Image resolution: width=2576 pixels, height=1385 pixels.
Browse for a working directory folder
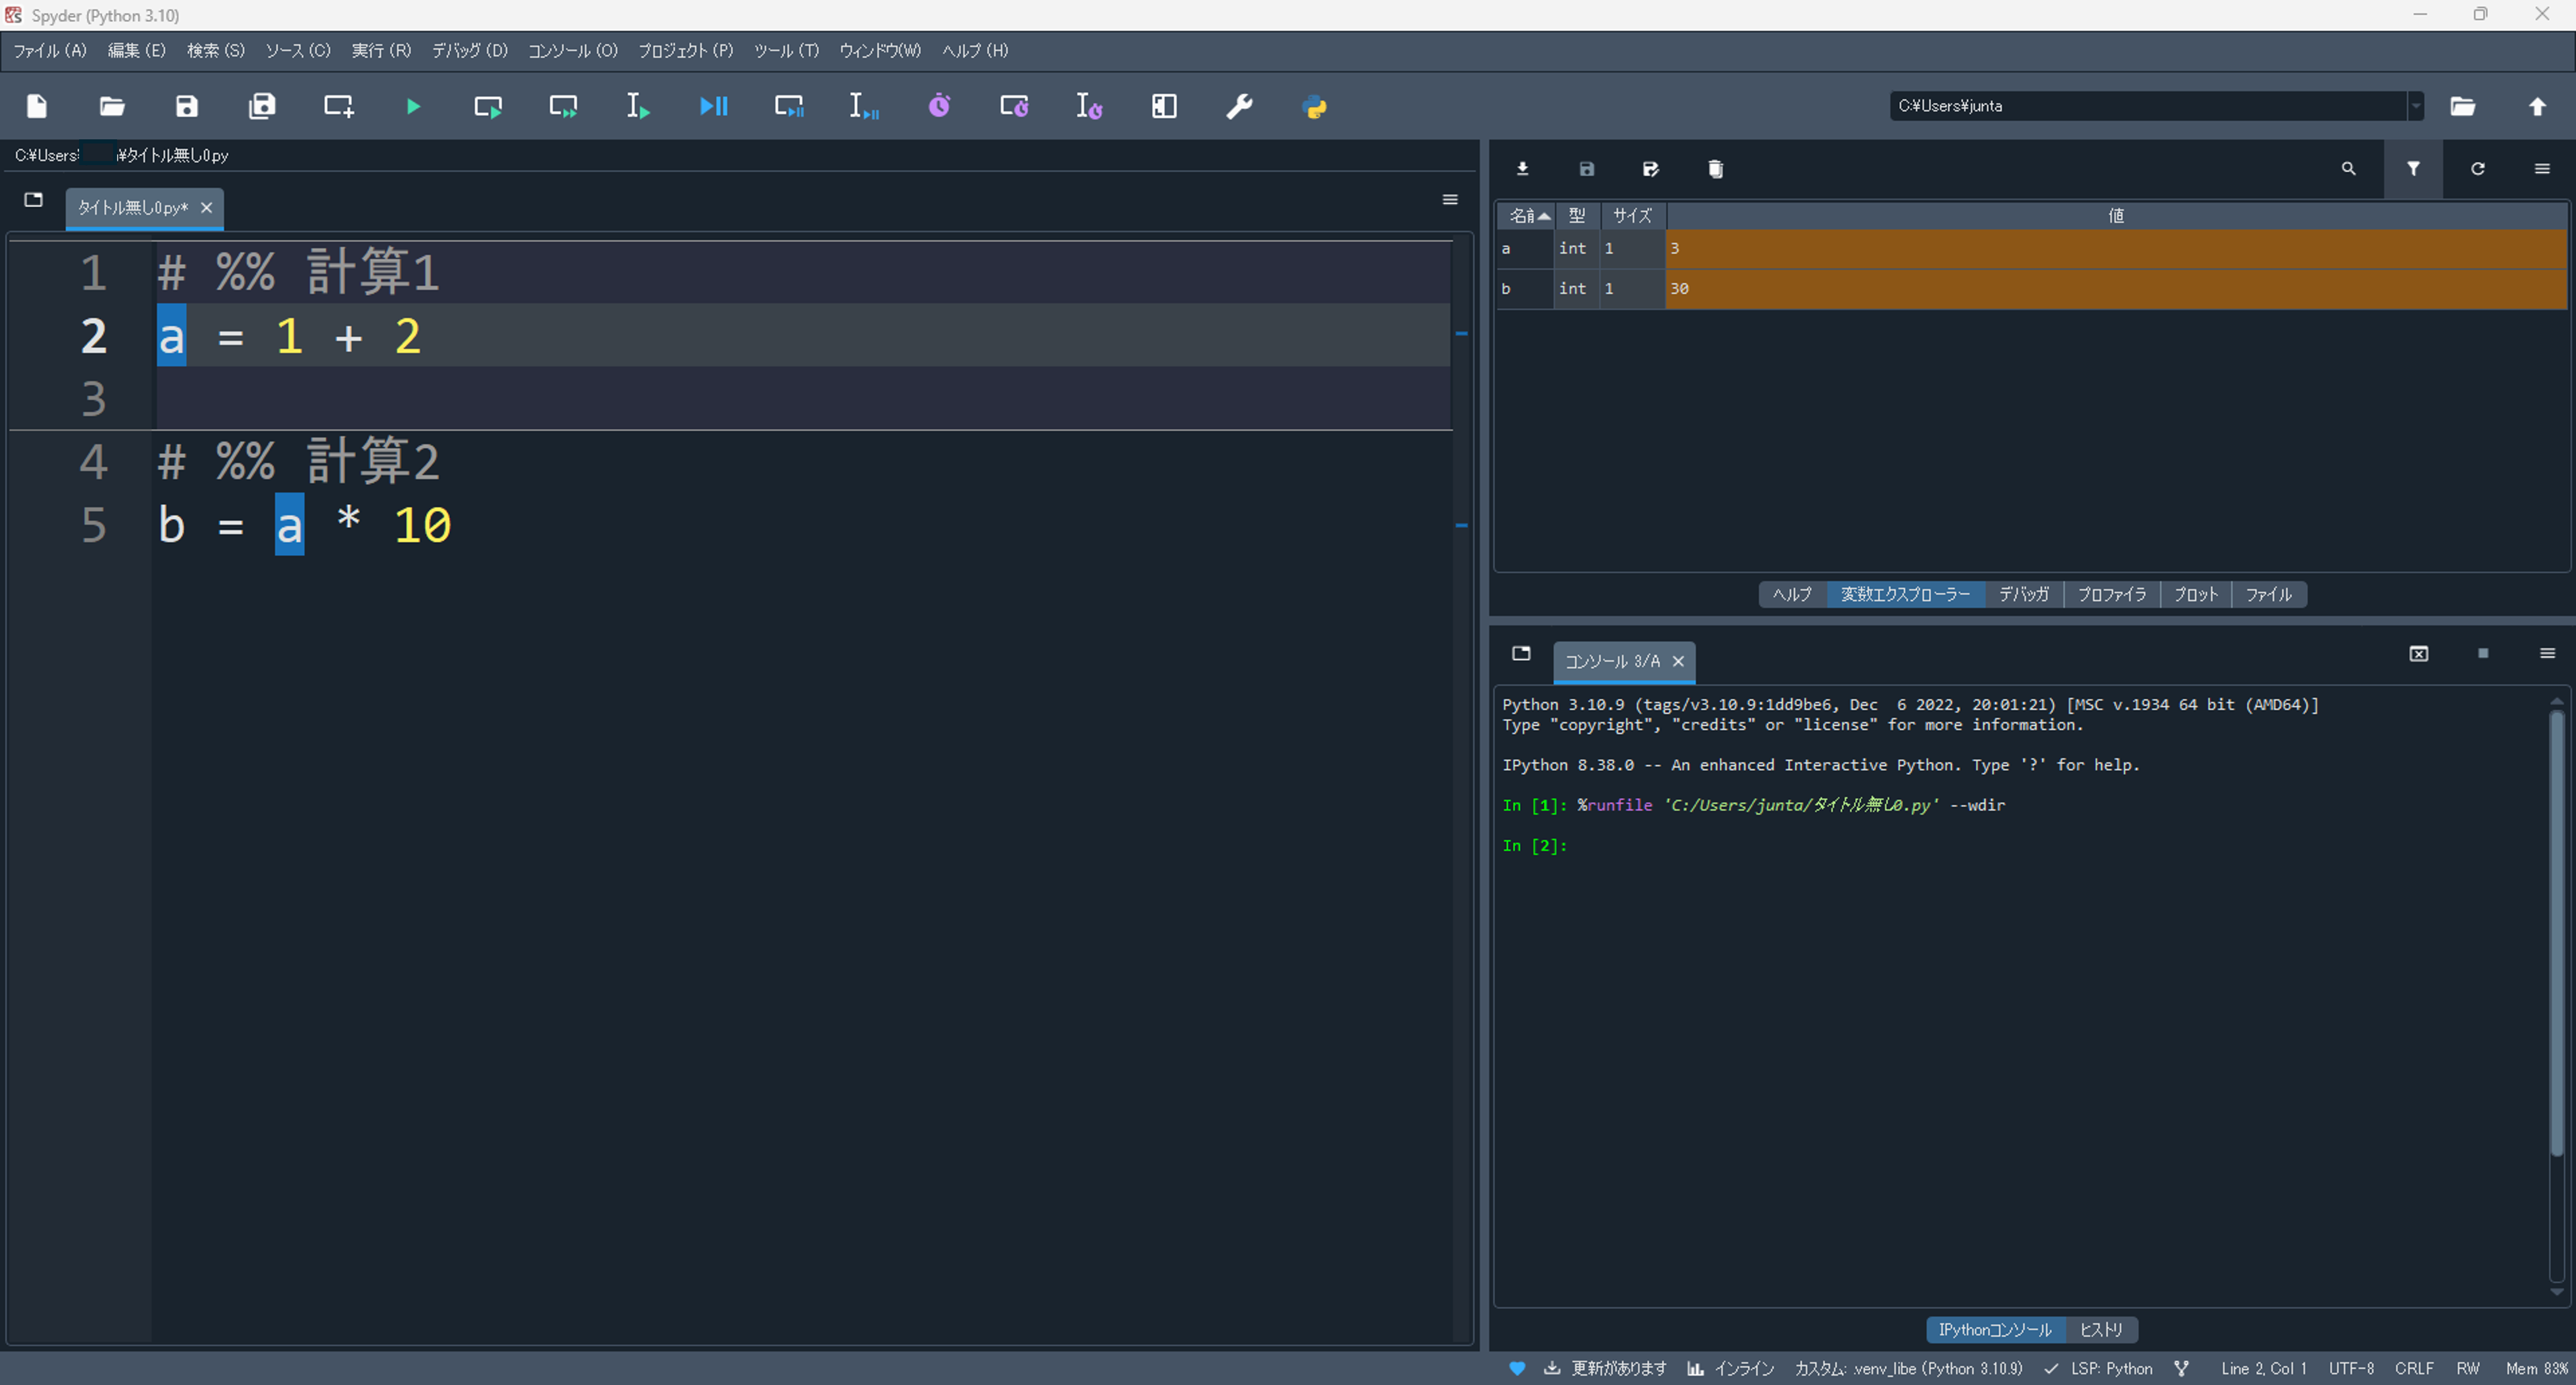point(2462,106)
